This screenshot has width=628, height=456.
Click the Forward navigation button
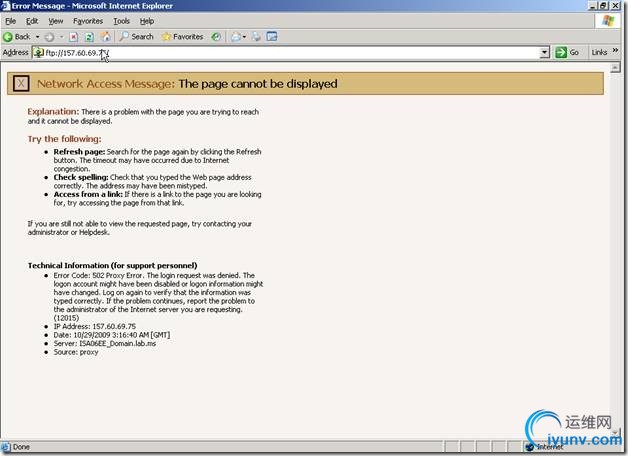[50, 37]
